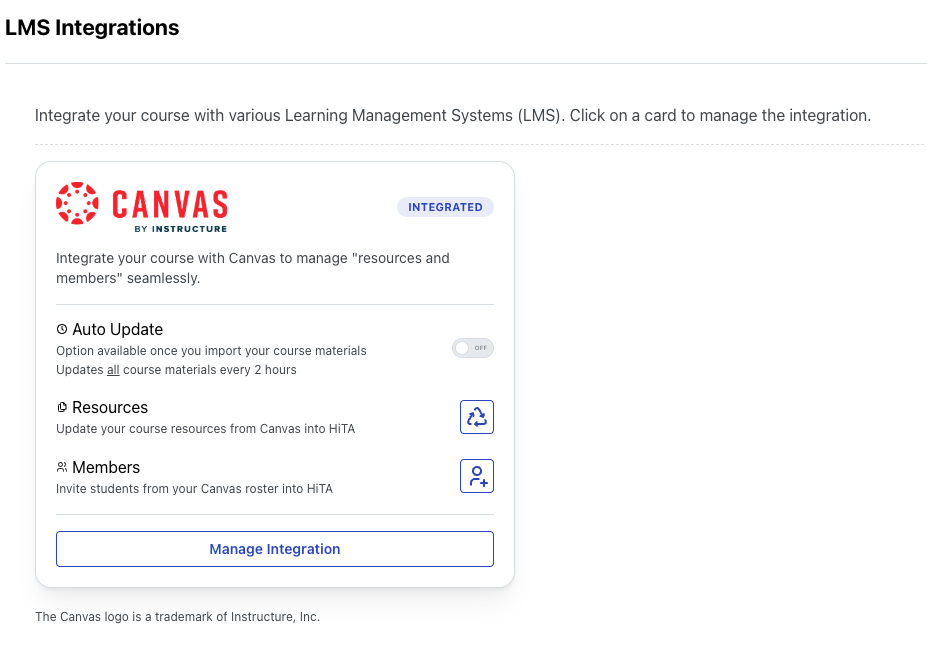
Task: Click "Option available once you import" text
Action: click(211, 351)
